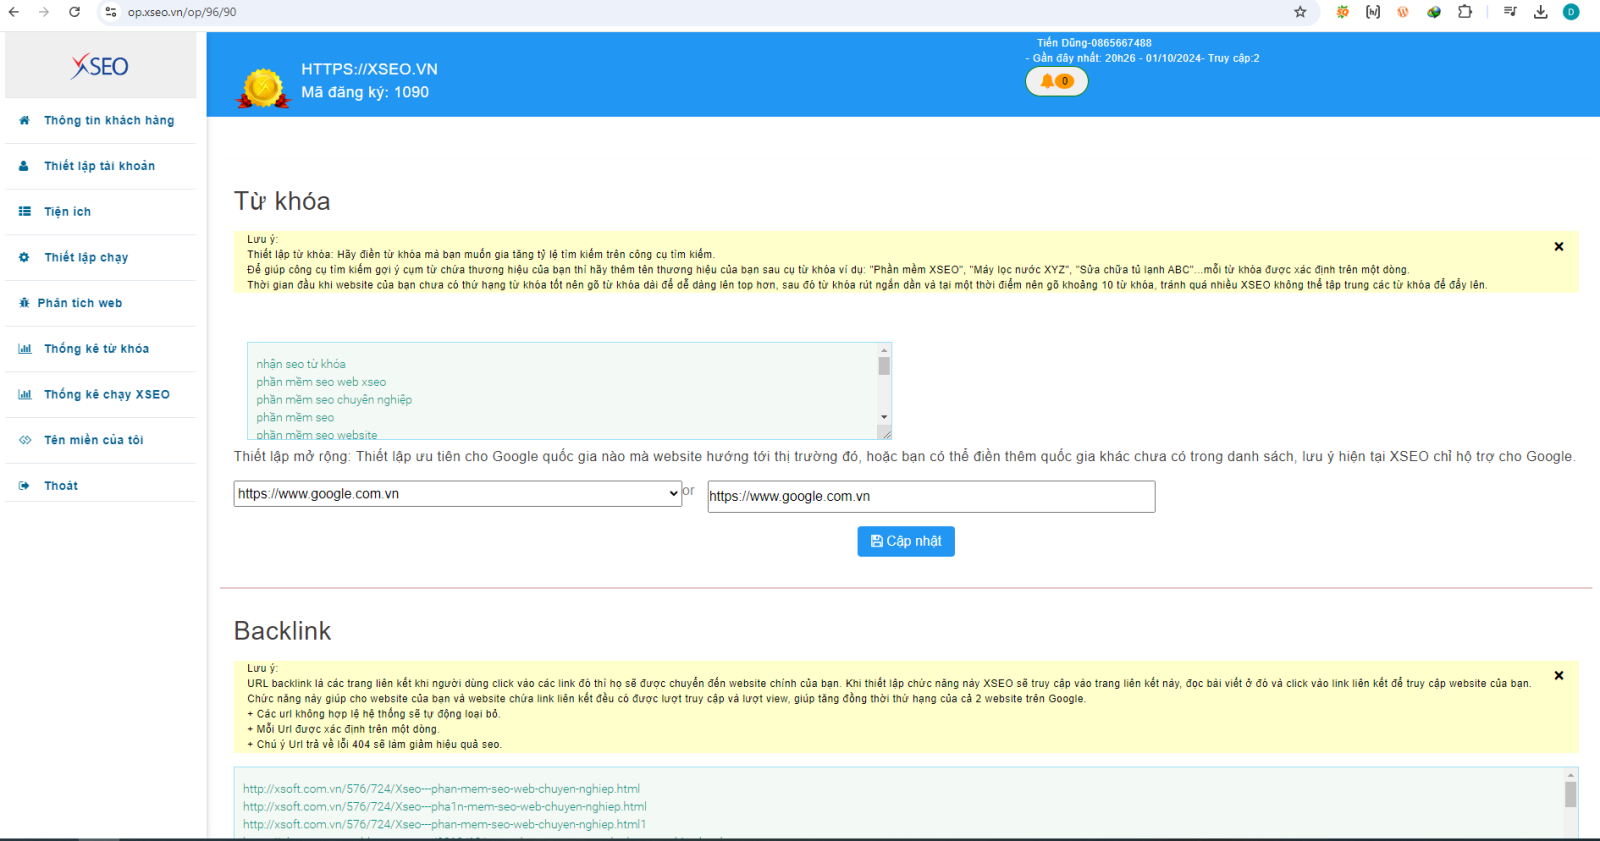The height and width of the screenshot is (841, 1600).
Task: Click gear icon beside Thiết lập chạy
Action: tap(24, 257)
